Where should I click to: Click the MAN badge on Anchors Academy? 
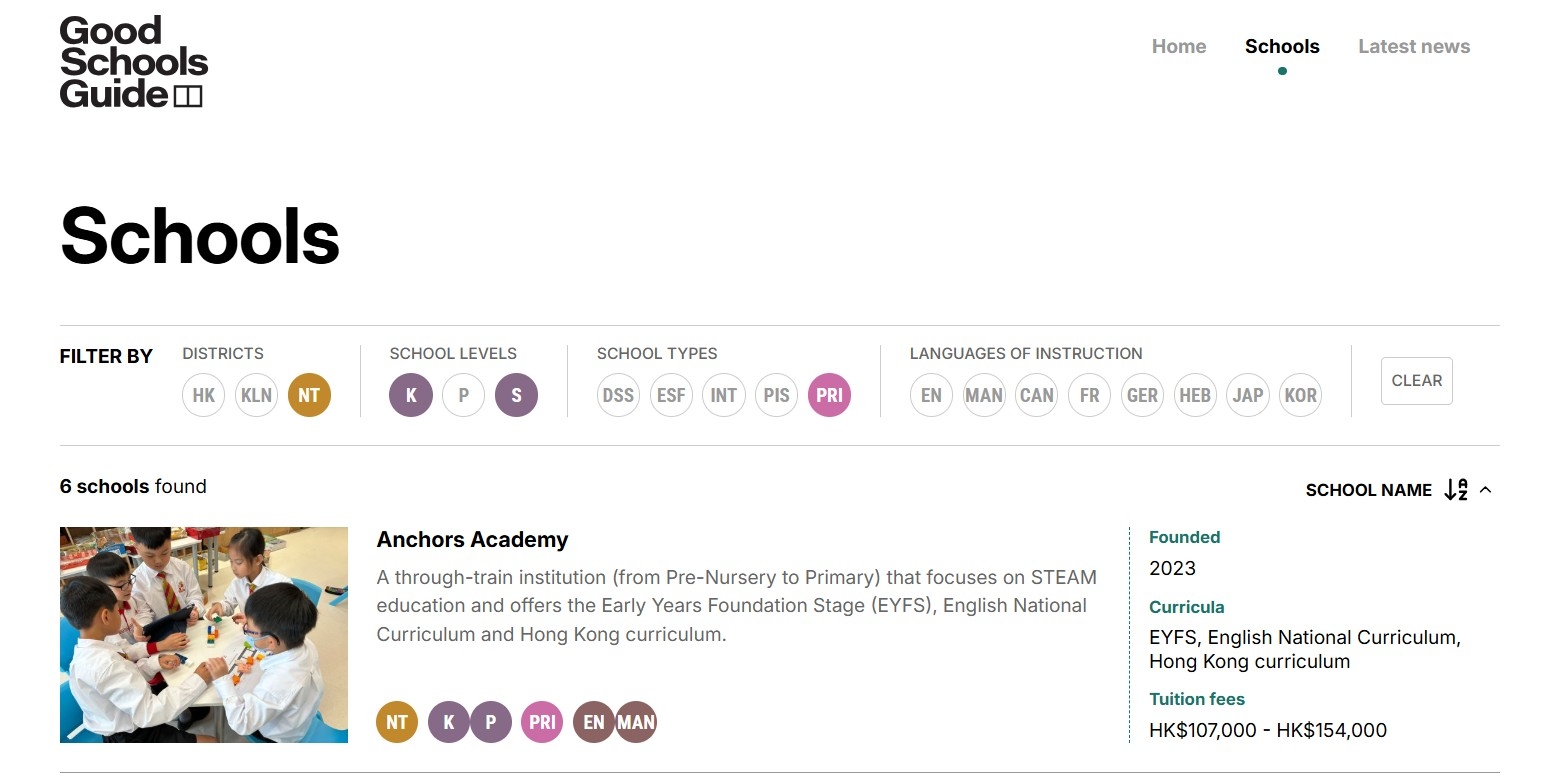[636, 722]
